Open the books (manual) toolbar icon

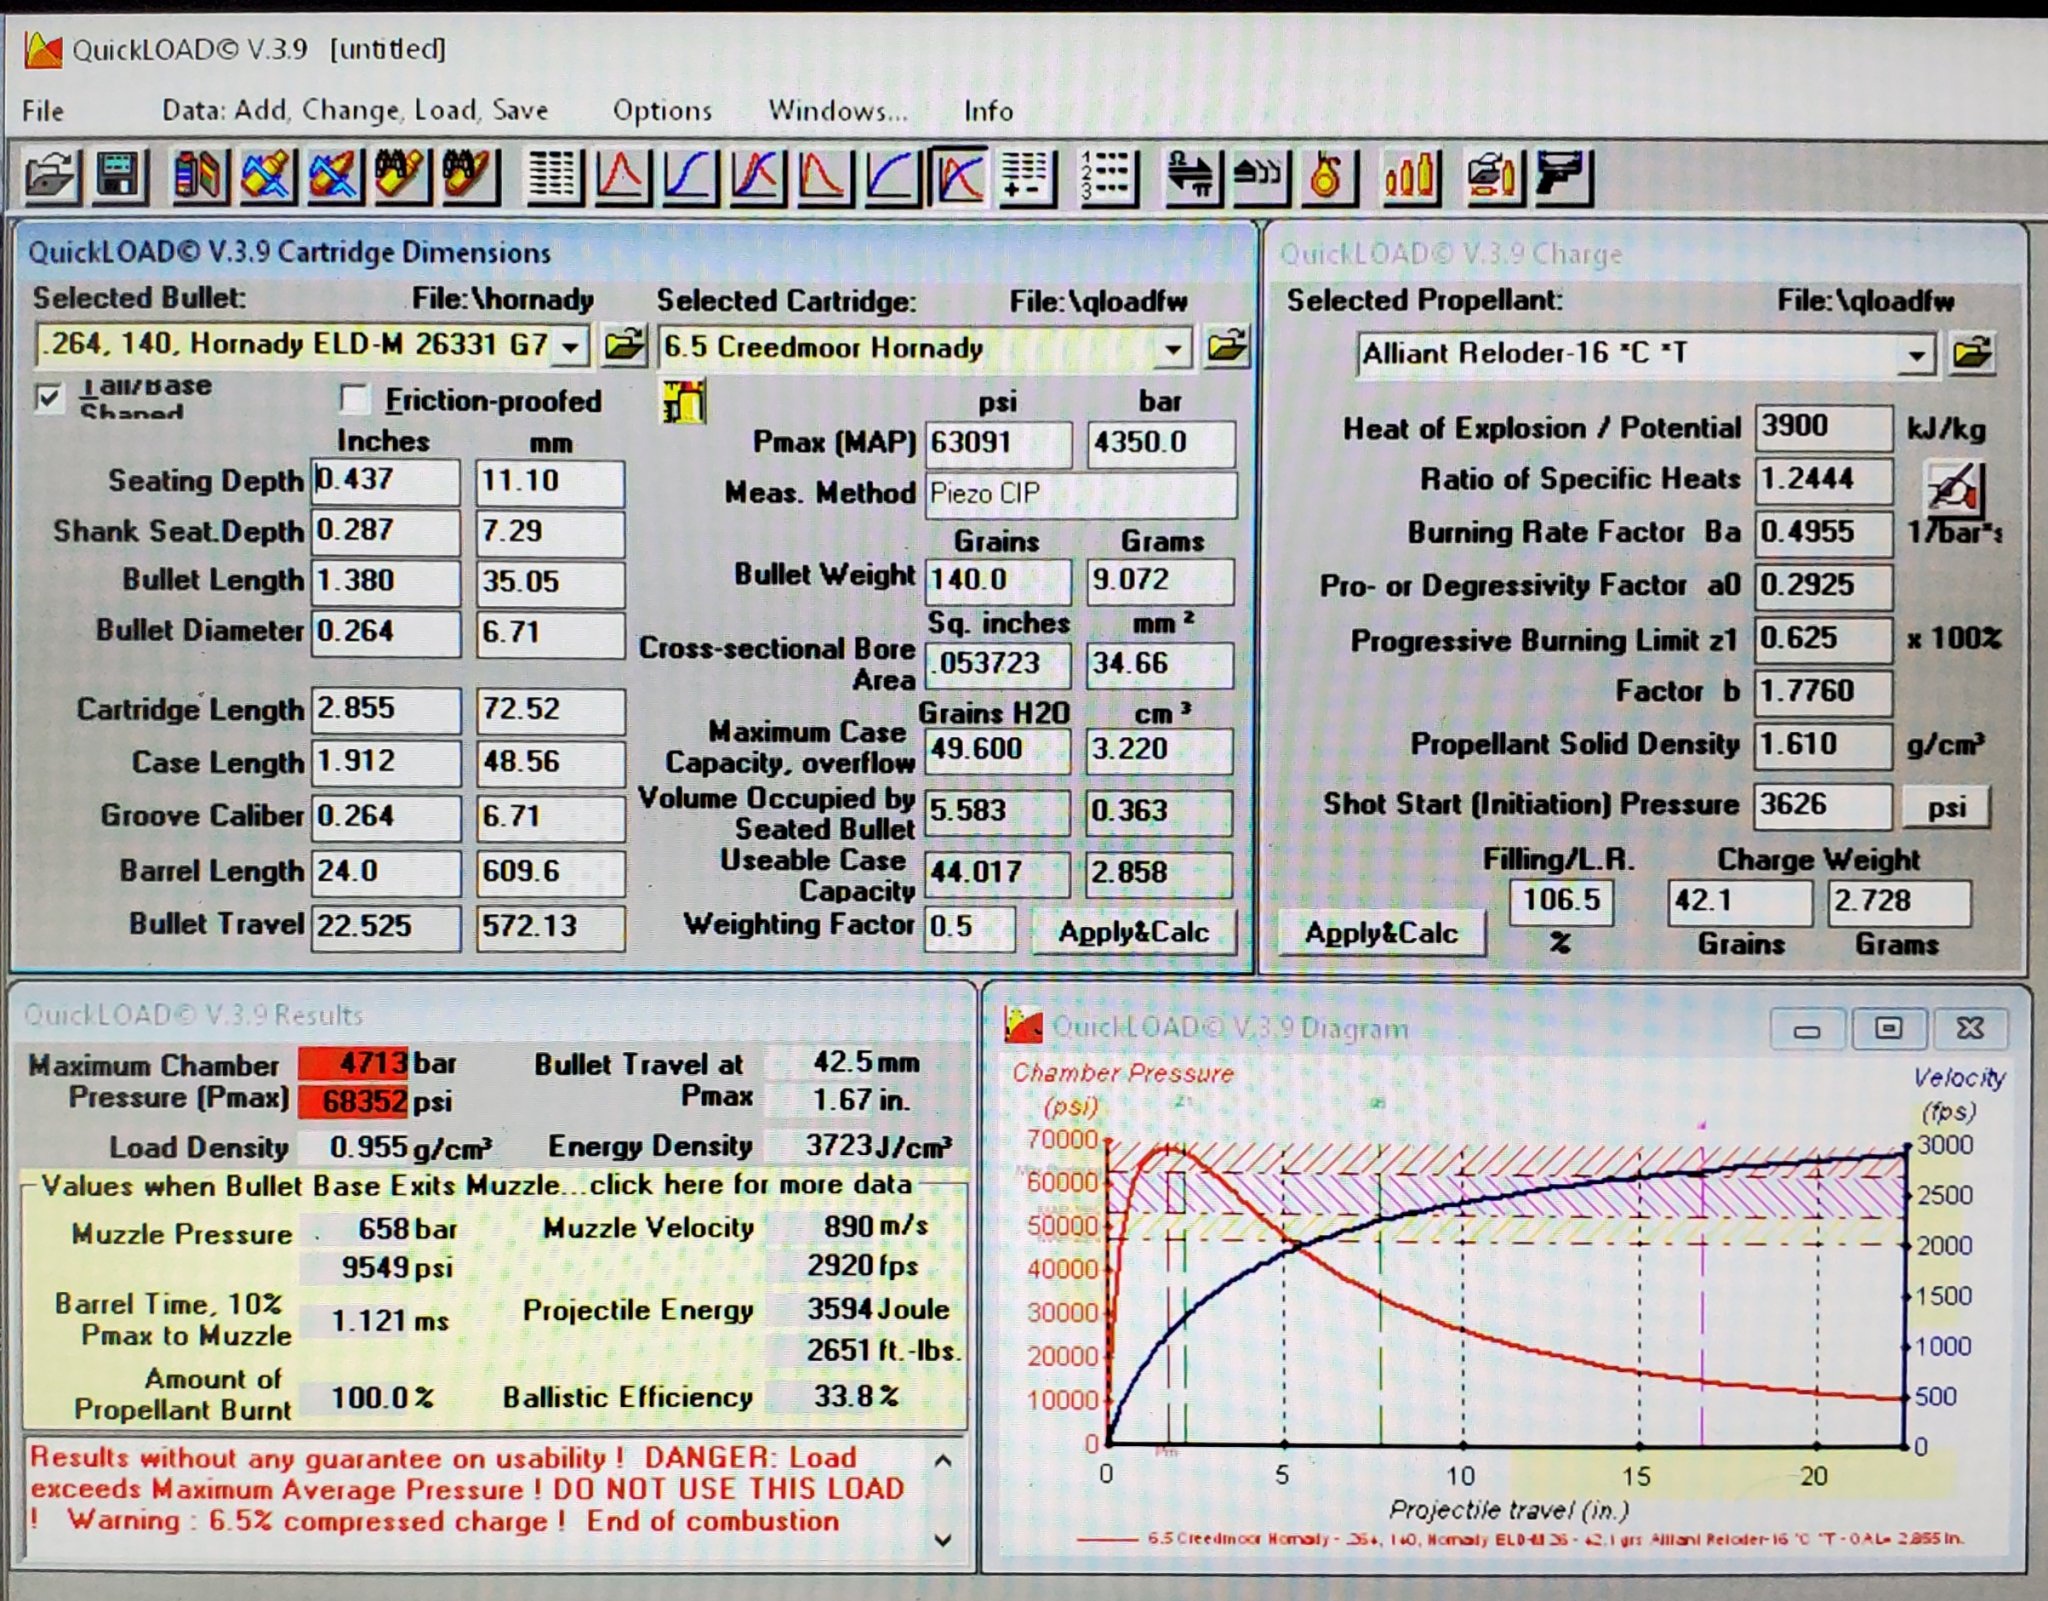[x=198, y=177]
